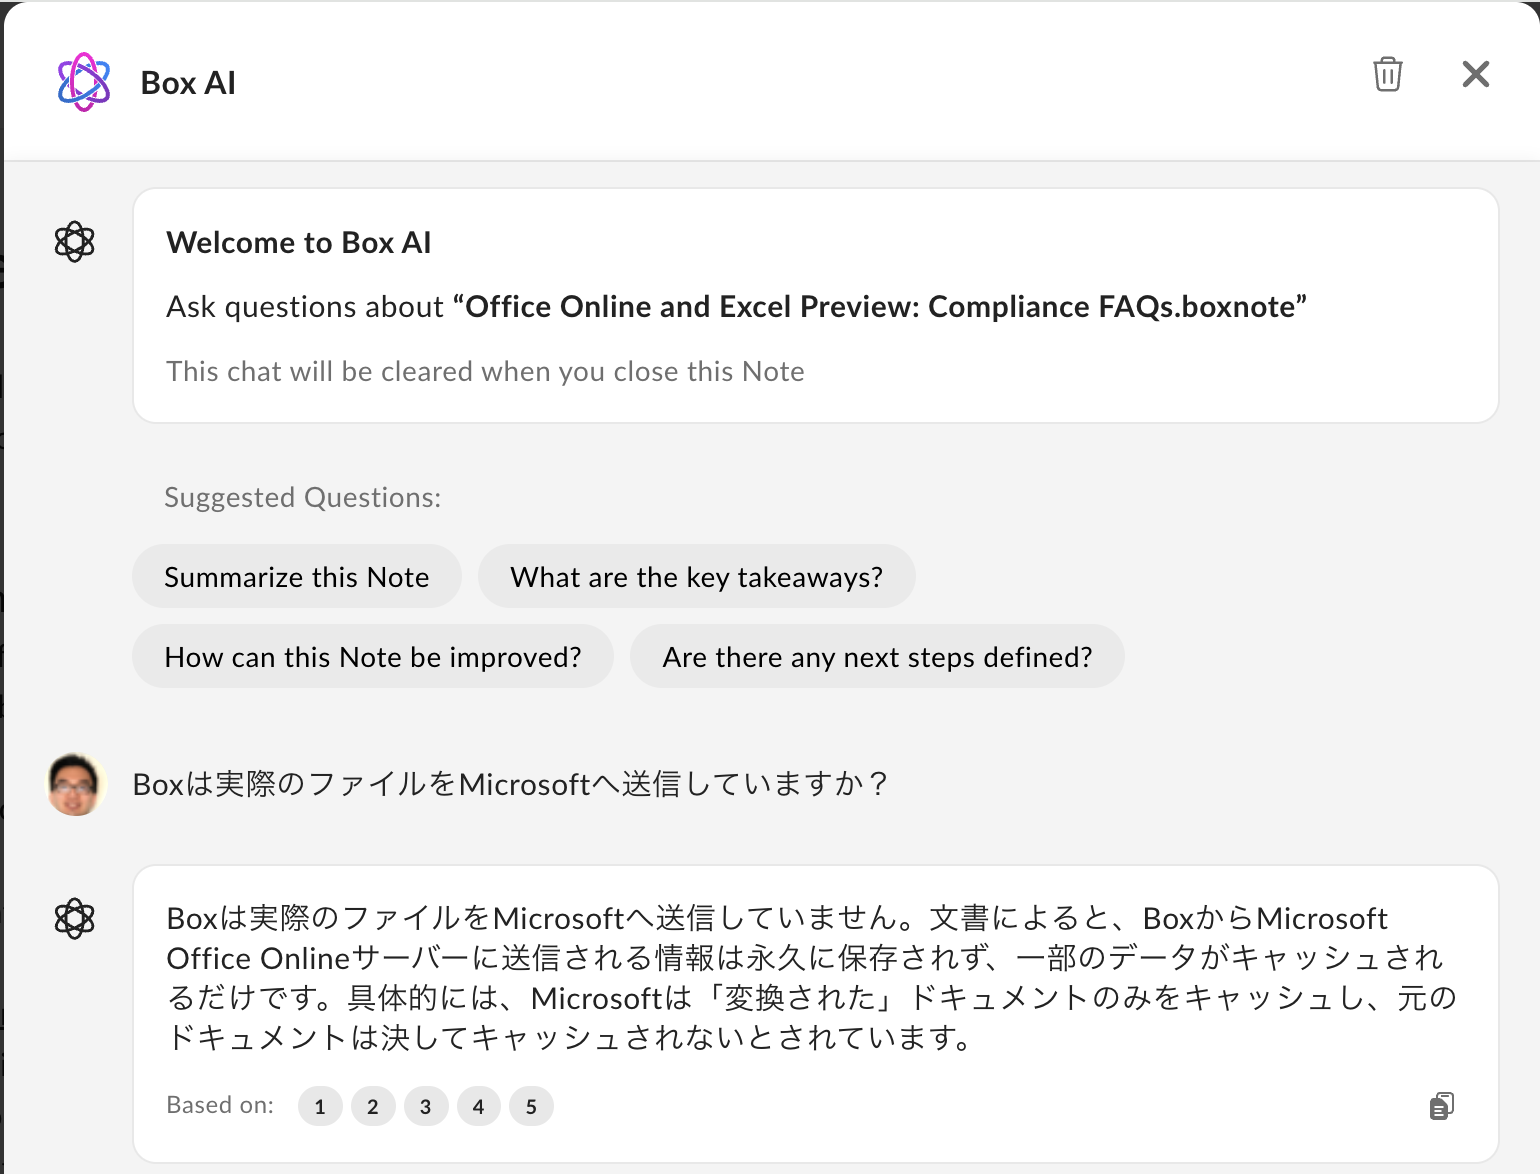Click the user profile photo
The image size is (1540, 1174).
76,785
